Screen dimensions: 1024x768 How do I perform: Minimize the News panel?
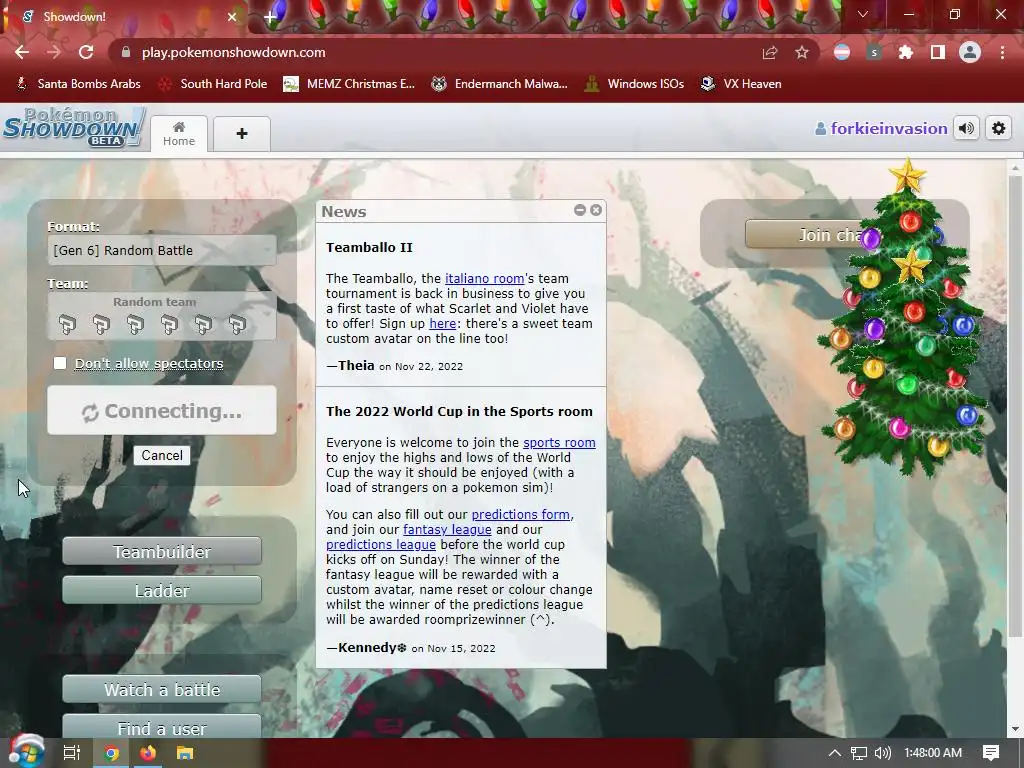[579, 210]
